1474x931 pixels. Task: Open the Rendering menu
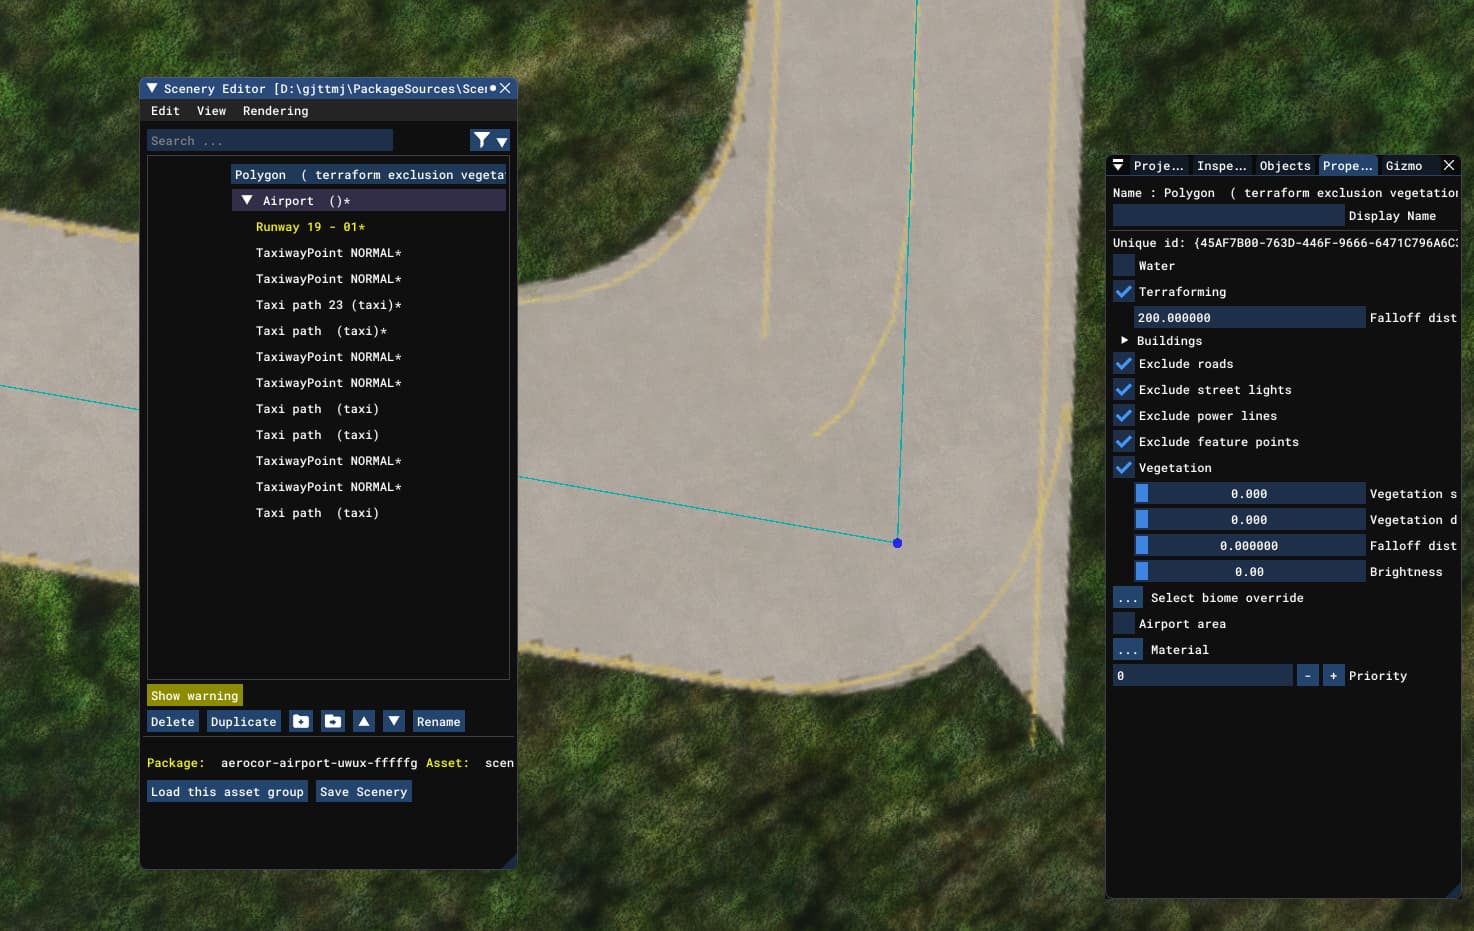coord(275,111)
